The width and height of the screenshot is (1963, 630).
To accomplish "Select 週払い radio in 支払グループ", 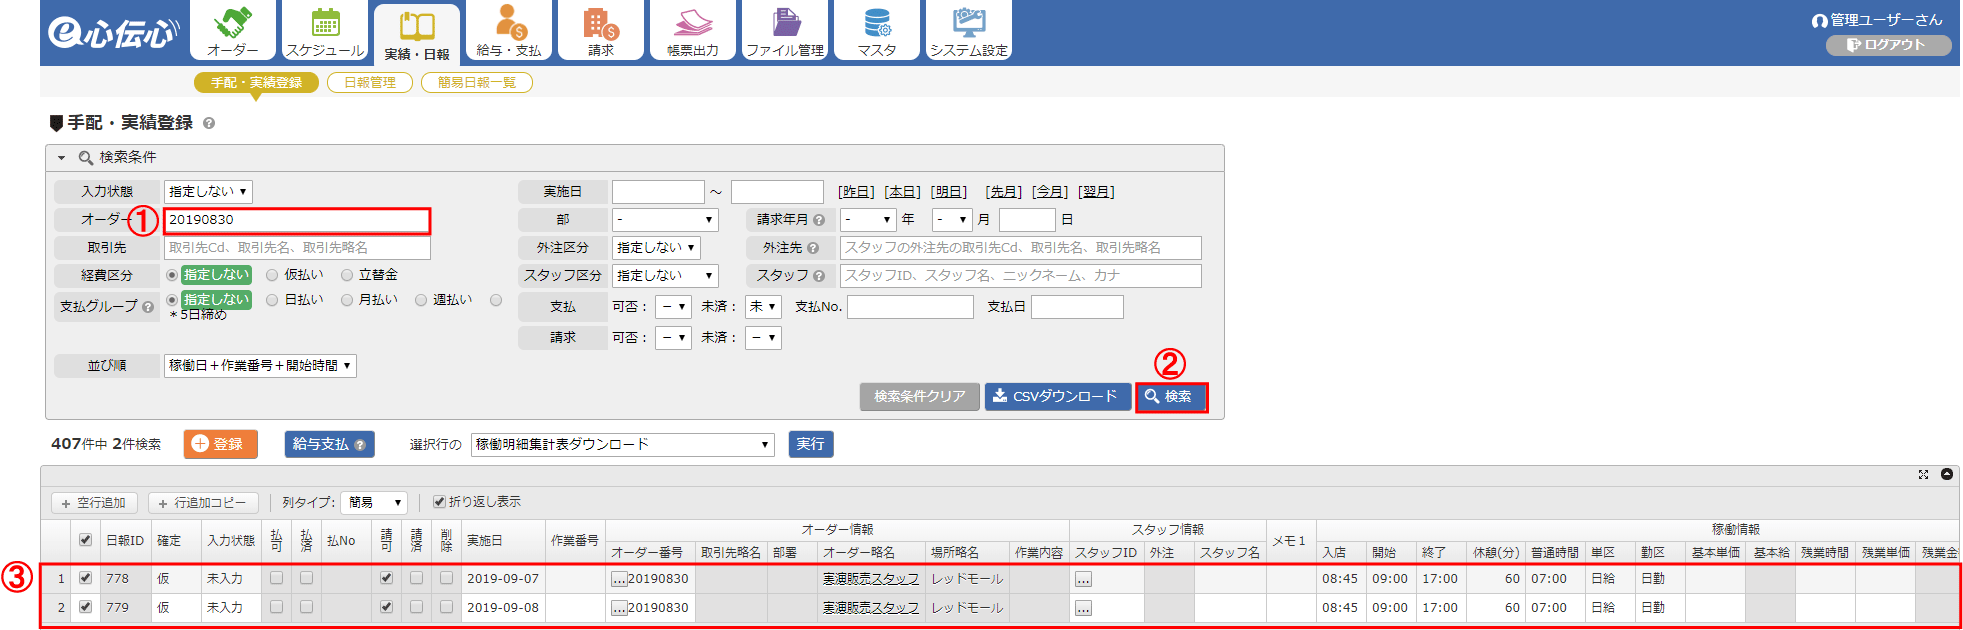I will pyautogui.click(x=421, y=300).
